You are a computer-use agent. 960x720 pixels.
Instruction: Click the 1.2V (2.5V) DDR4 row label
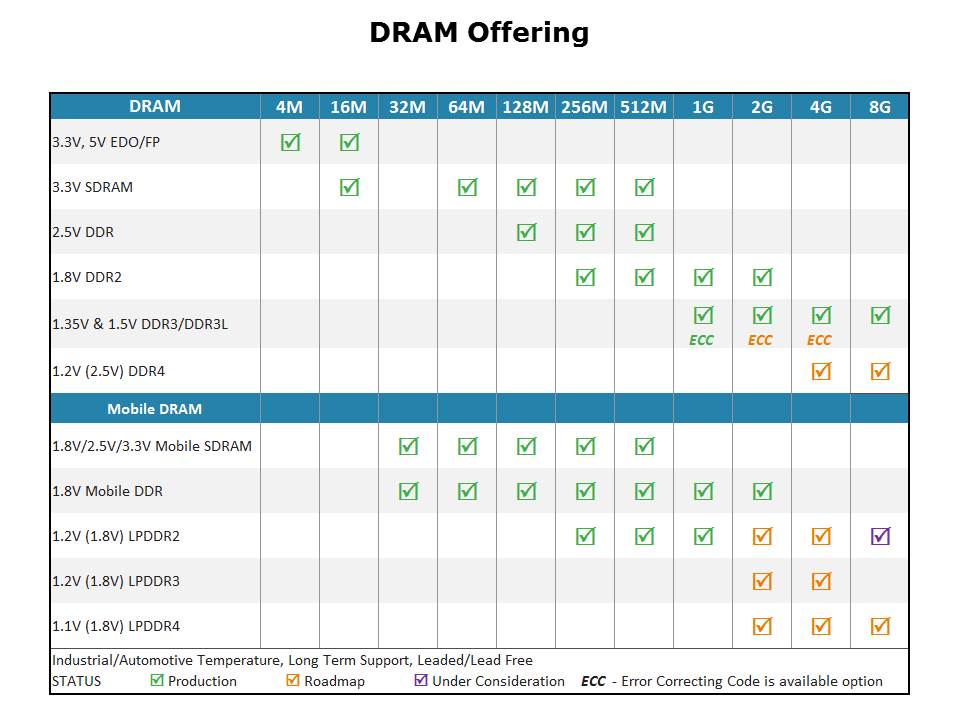coord(108,371)
